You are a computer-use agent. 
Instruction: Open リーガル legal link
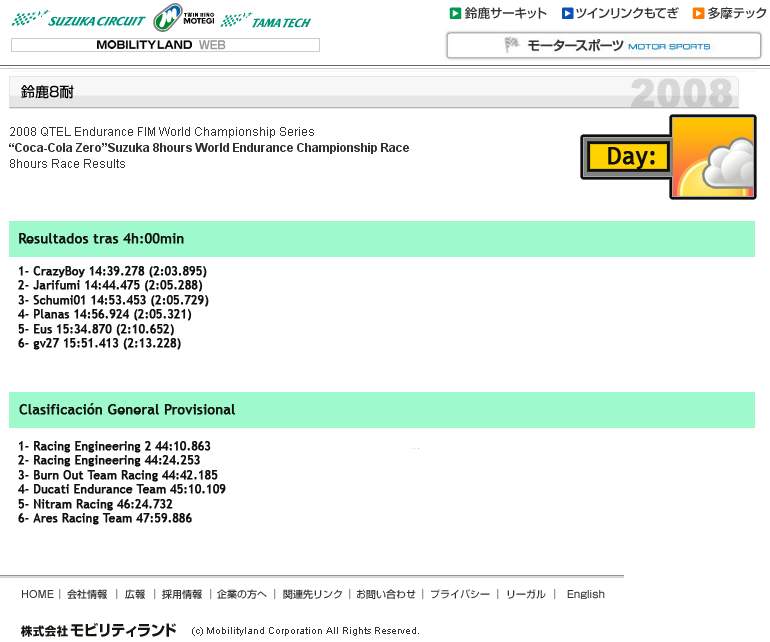pyautogui.click(x=526, y=594)
